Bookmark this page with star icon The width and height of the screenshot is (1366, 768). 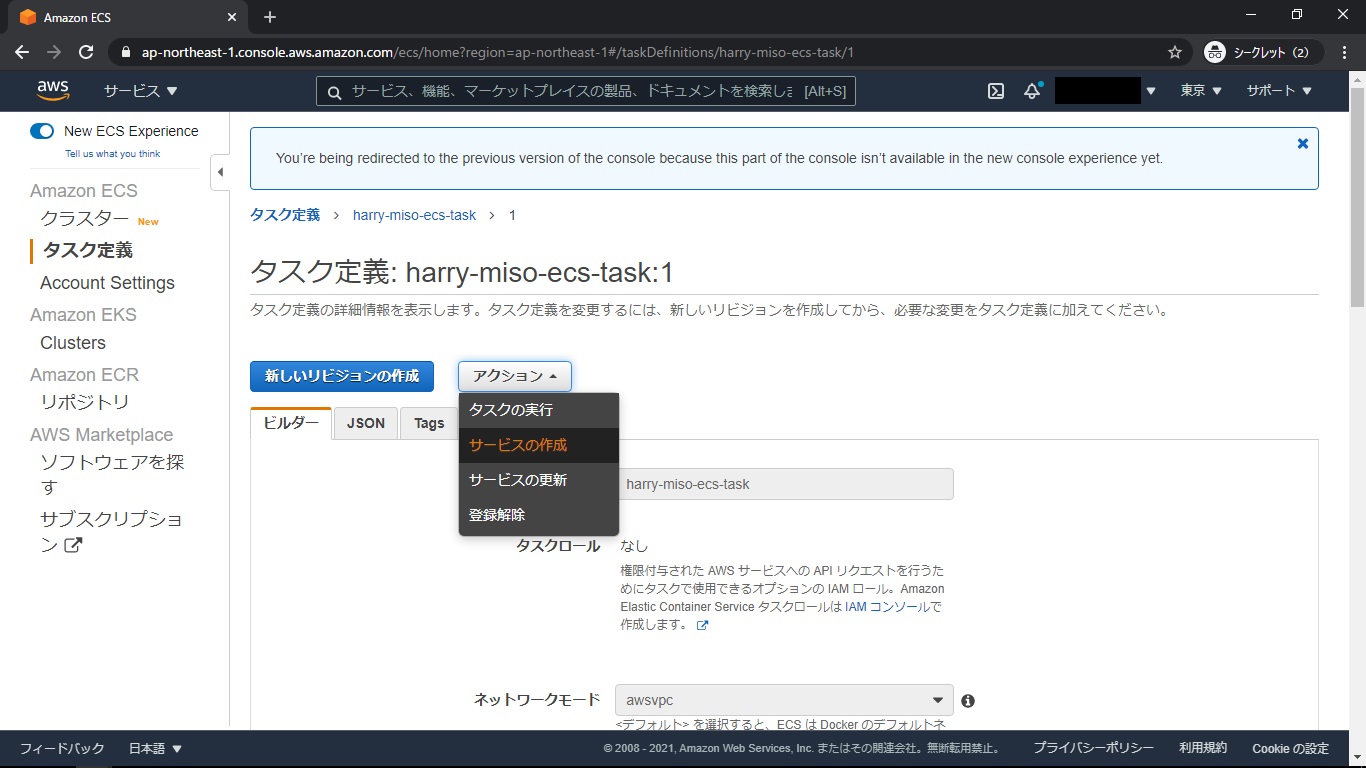tap(1174, 52)
